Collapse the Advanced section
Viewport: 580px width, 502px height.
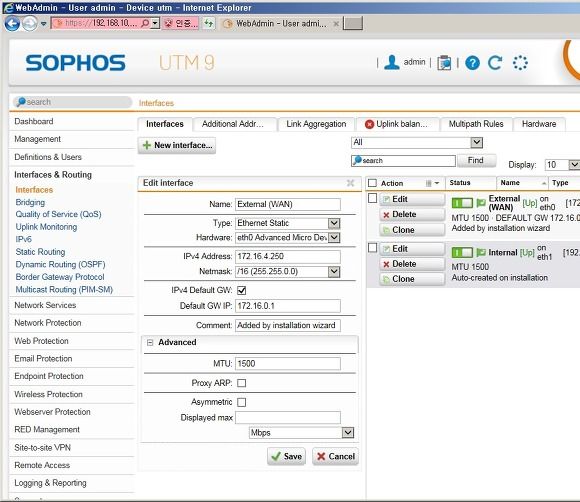tap(150, 343)
